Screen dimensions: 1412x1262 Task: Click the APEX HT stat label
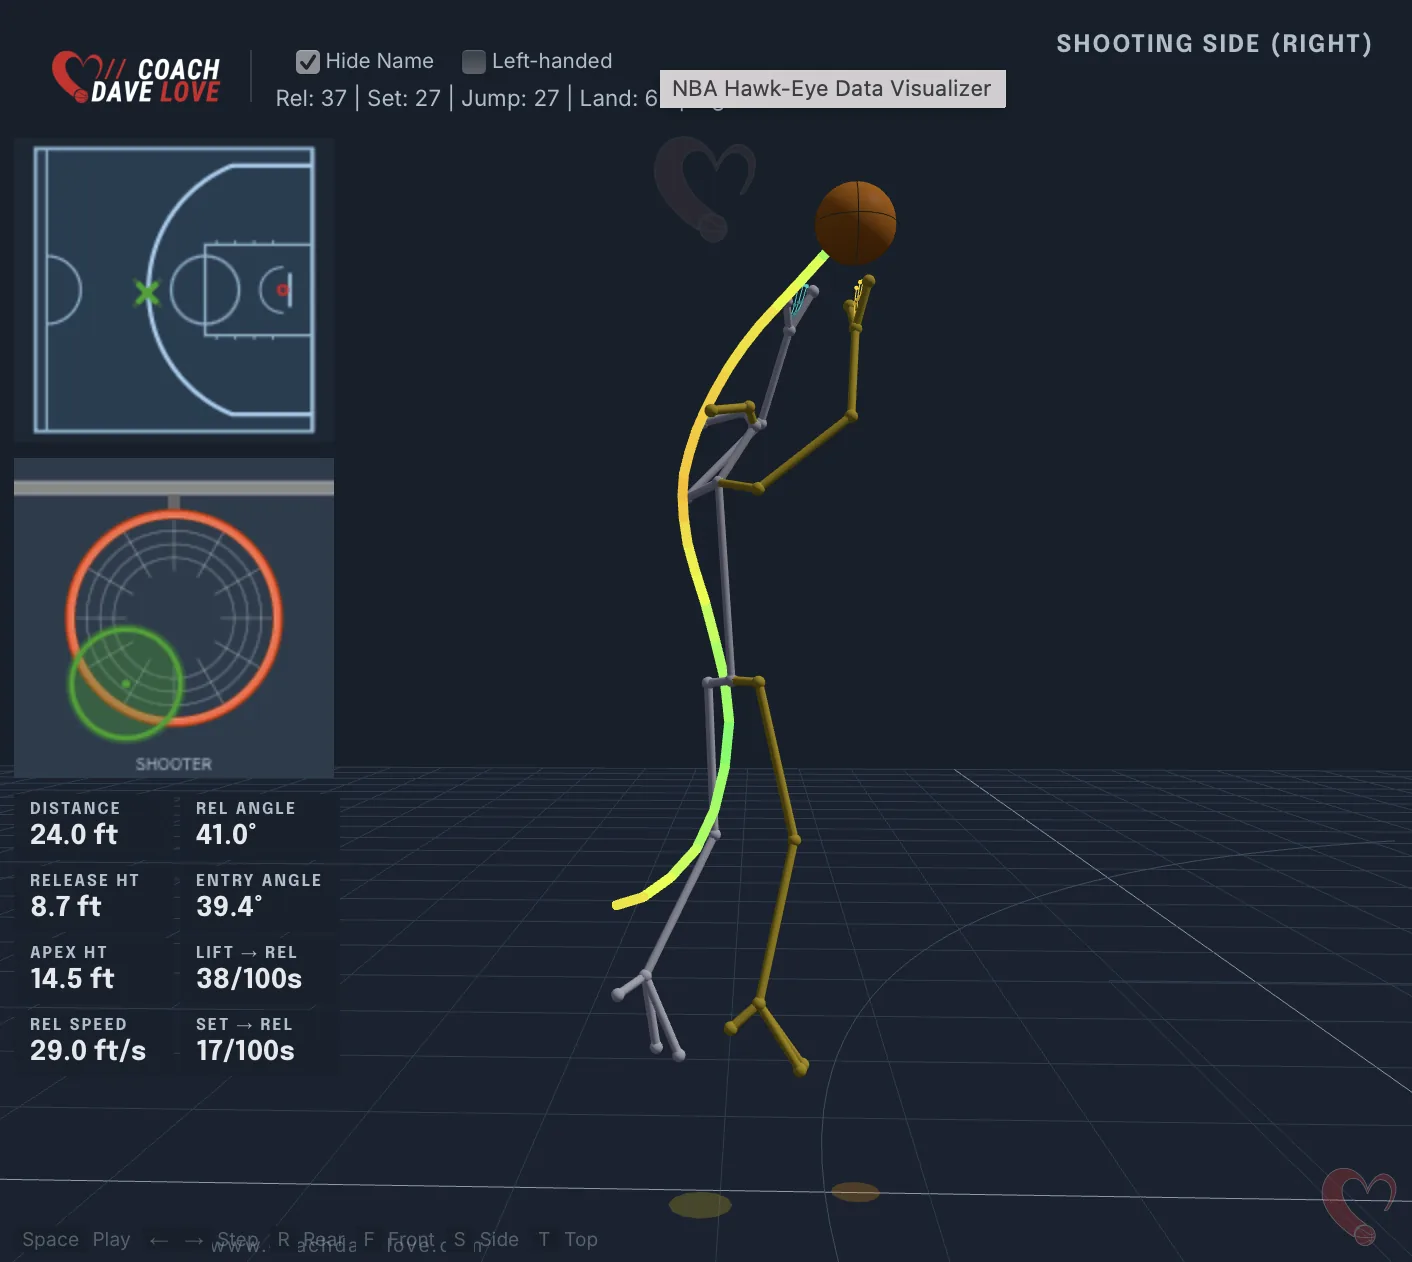68,952
